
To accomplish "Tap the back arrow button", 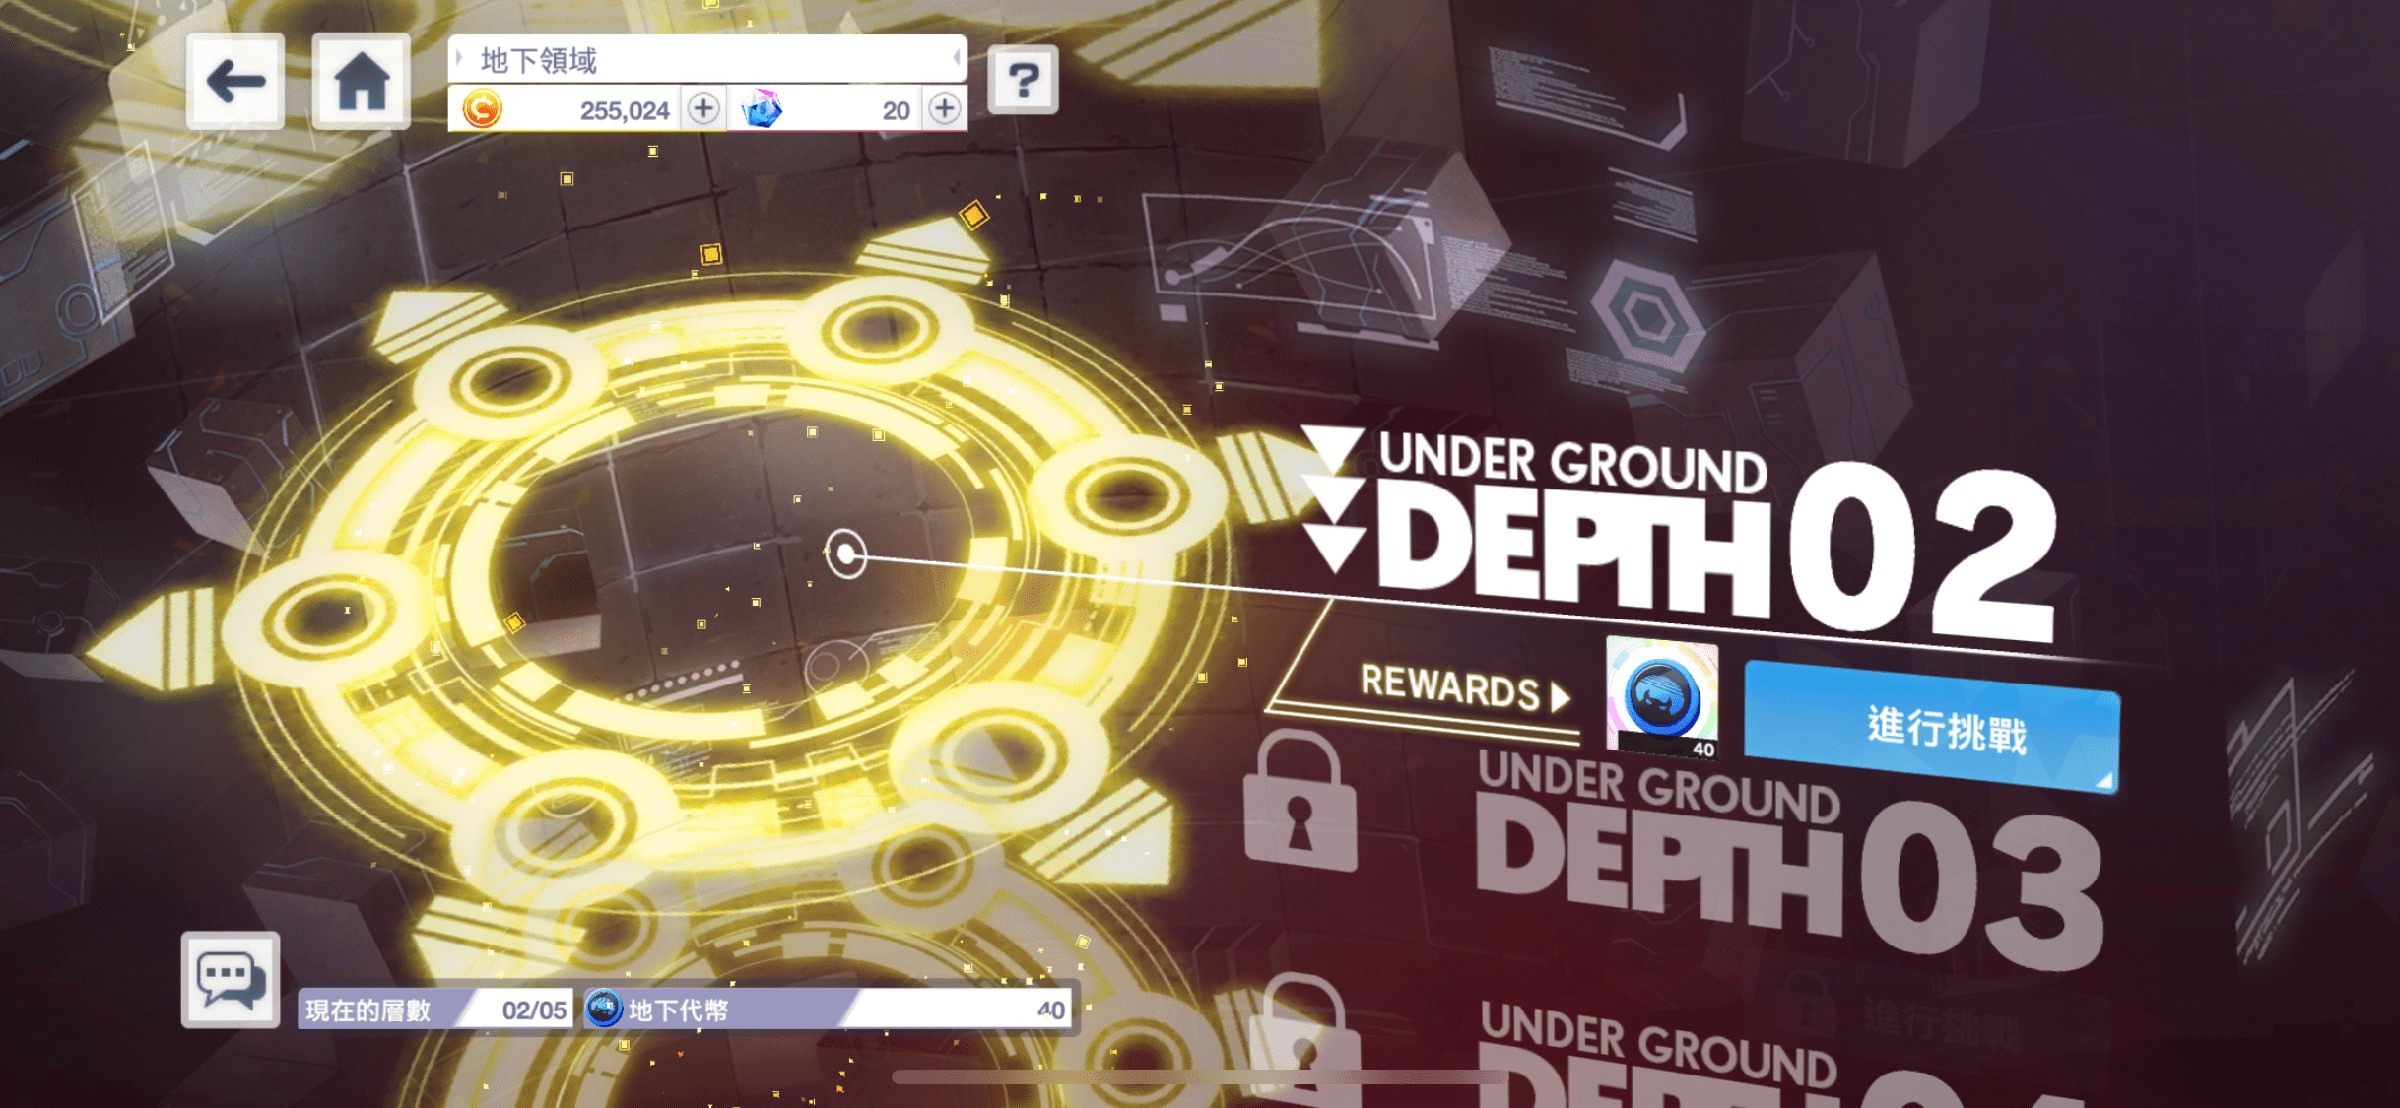I will point(236,81).
